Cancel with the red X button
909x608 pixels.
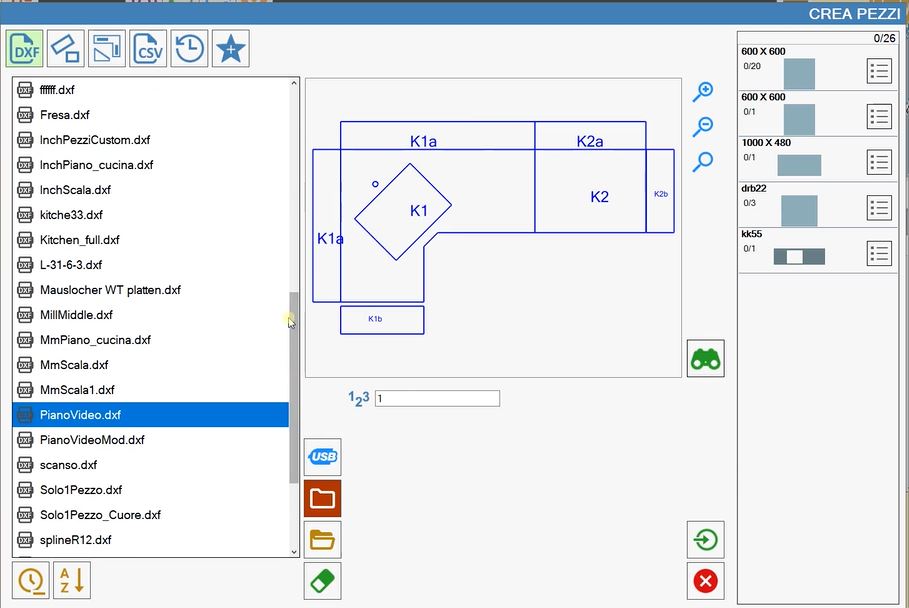click(x=706, y=581)
